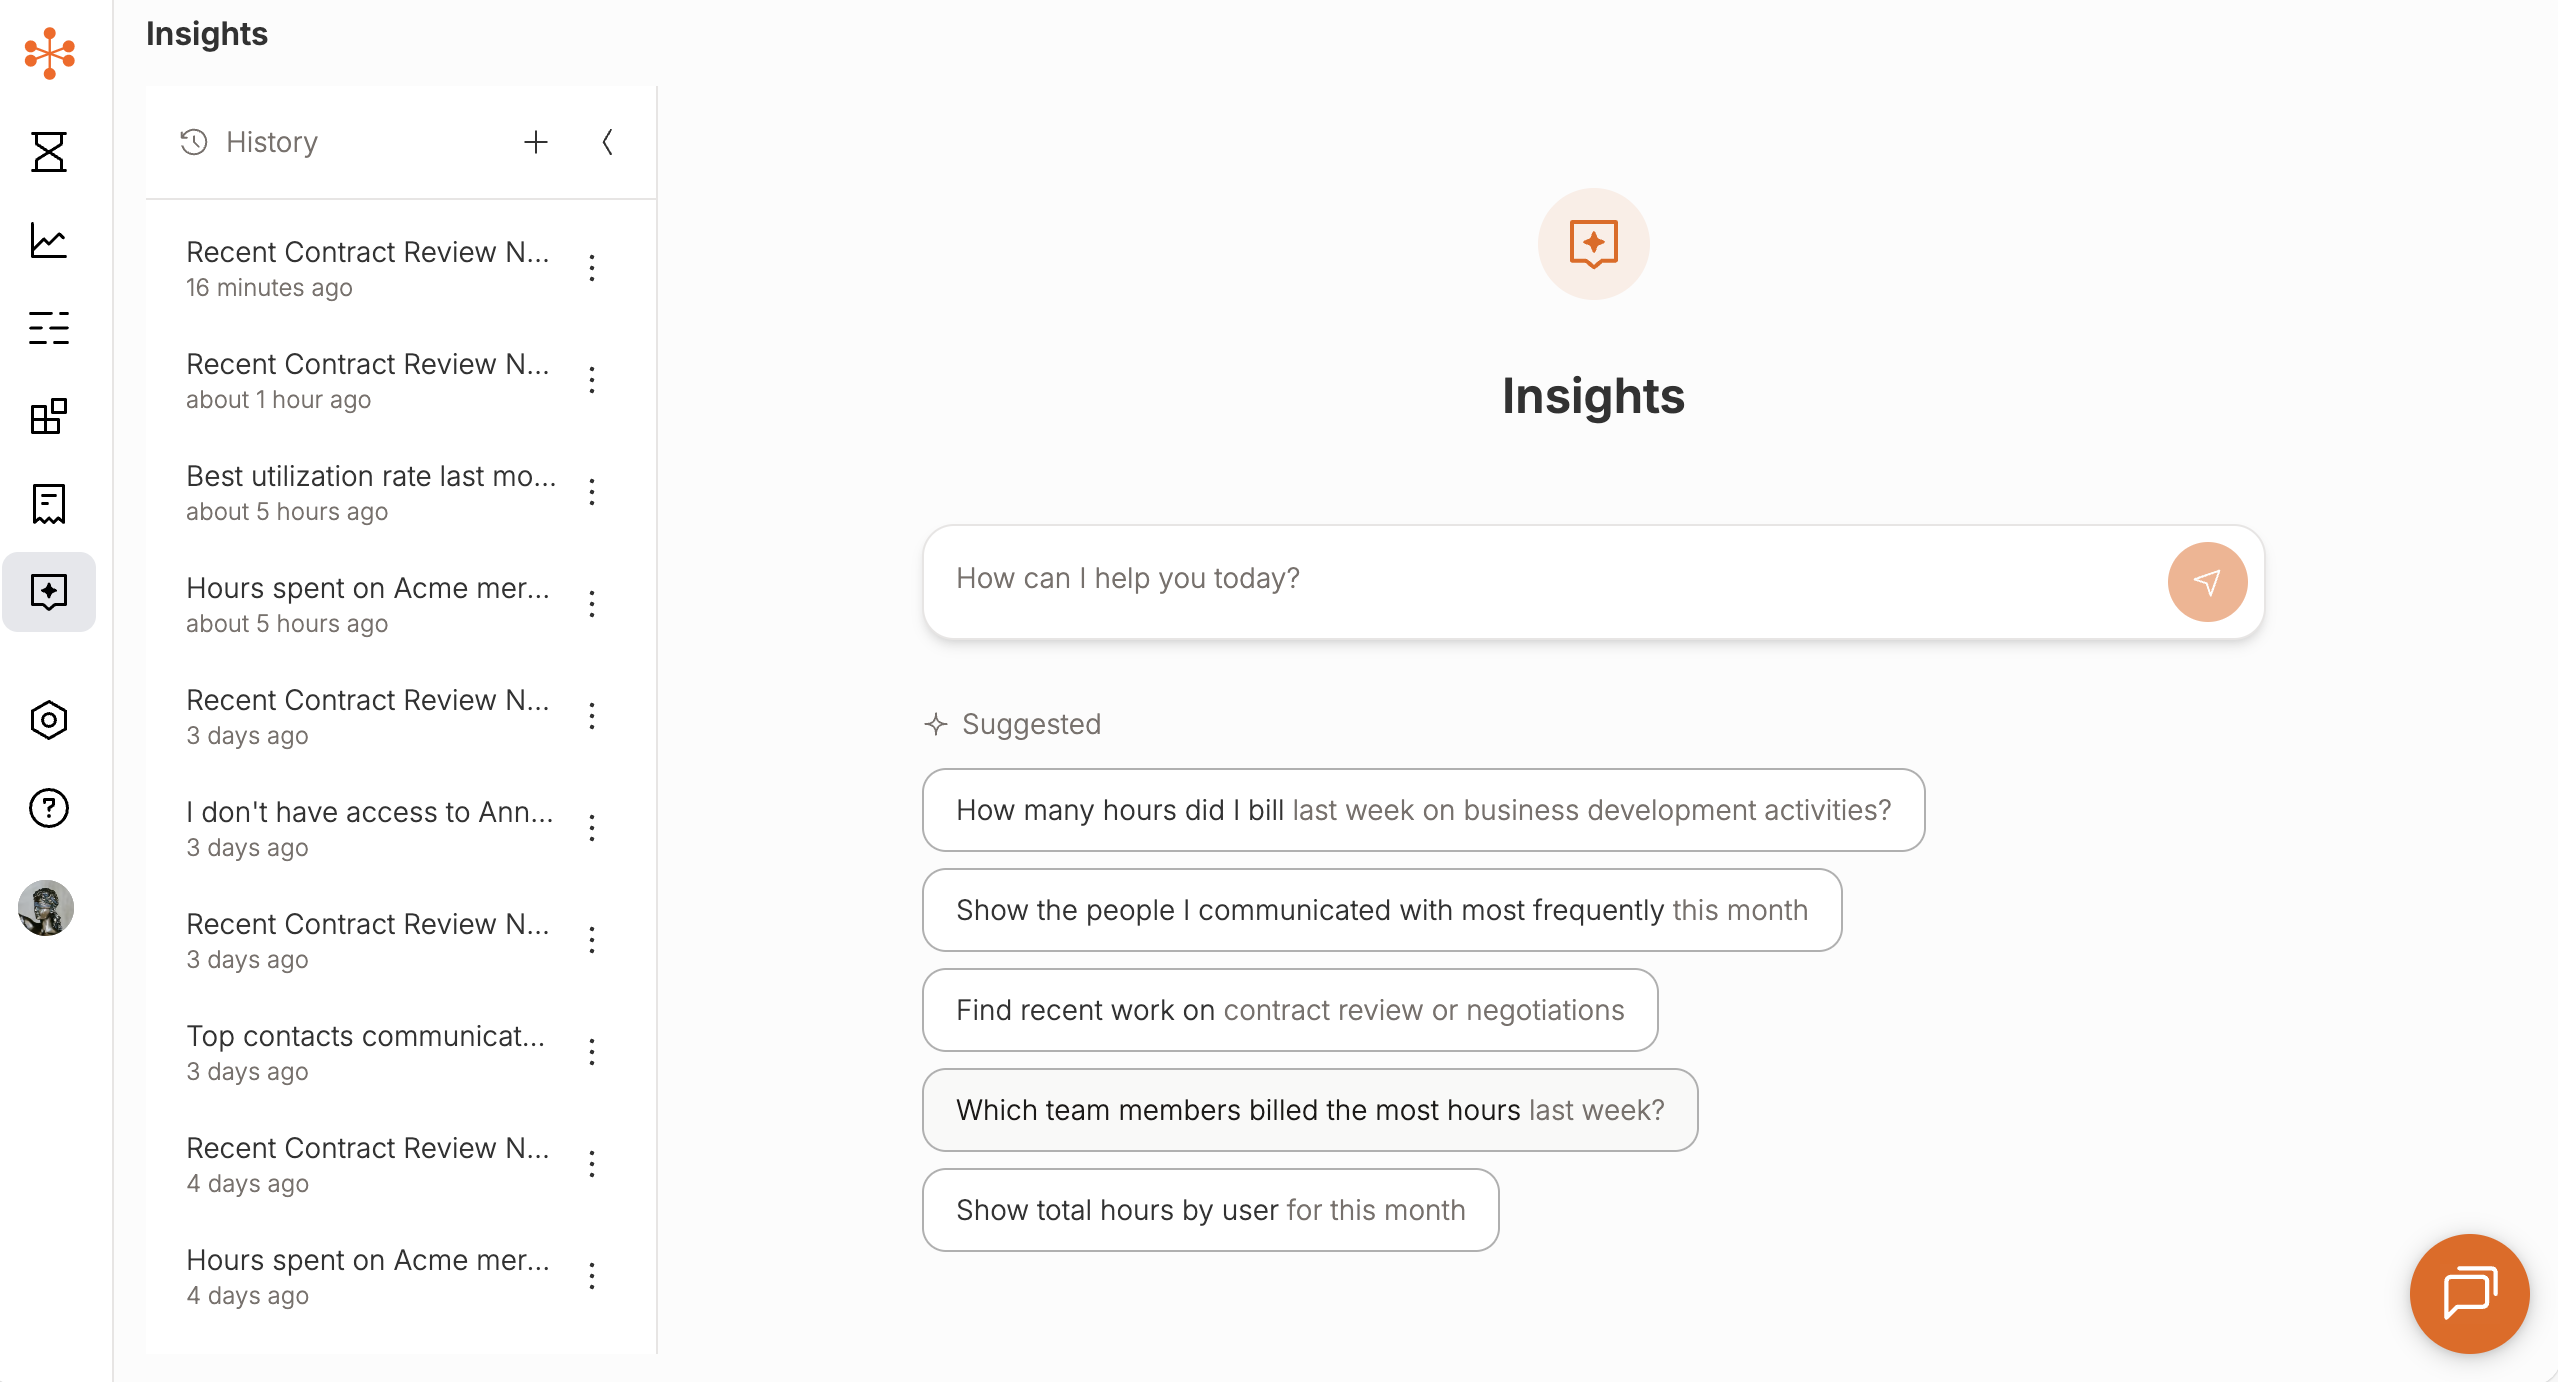Open the user profile avatar
2558x1382 pixels.
coord(46,908)
